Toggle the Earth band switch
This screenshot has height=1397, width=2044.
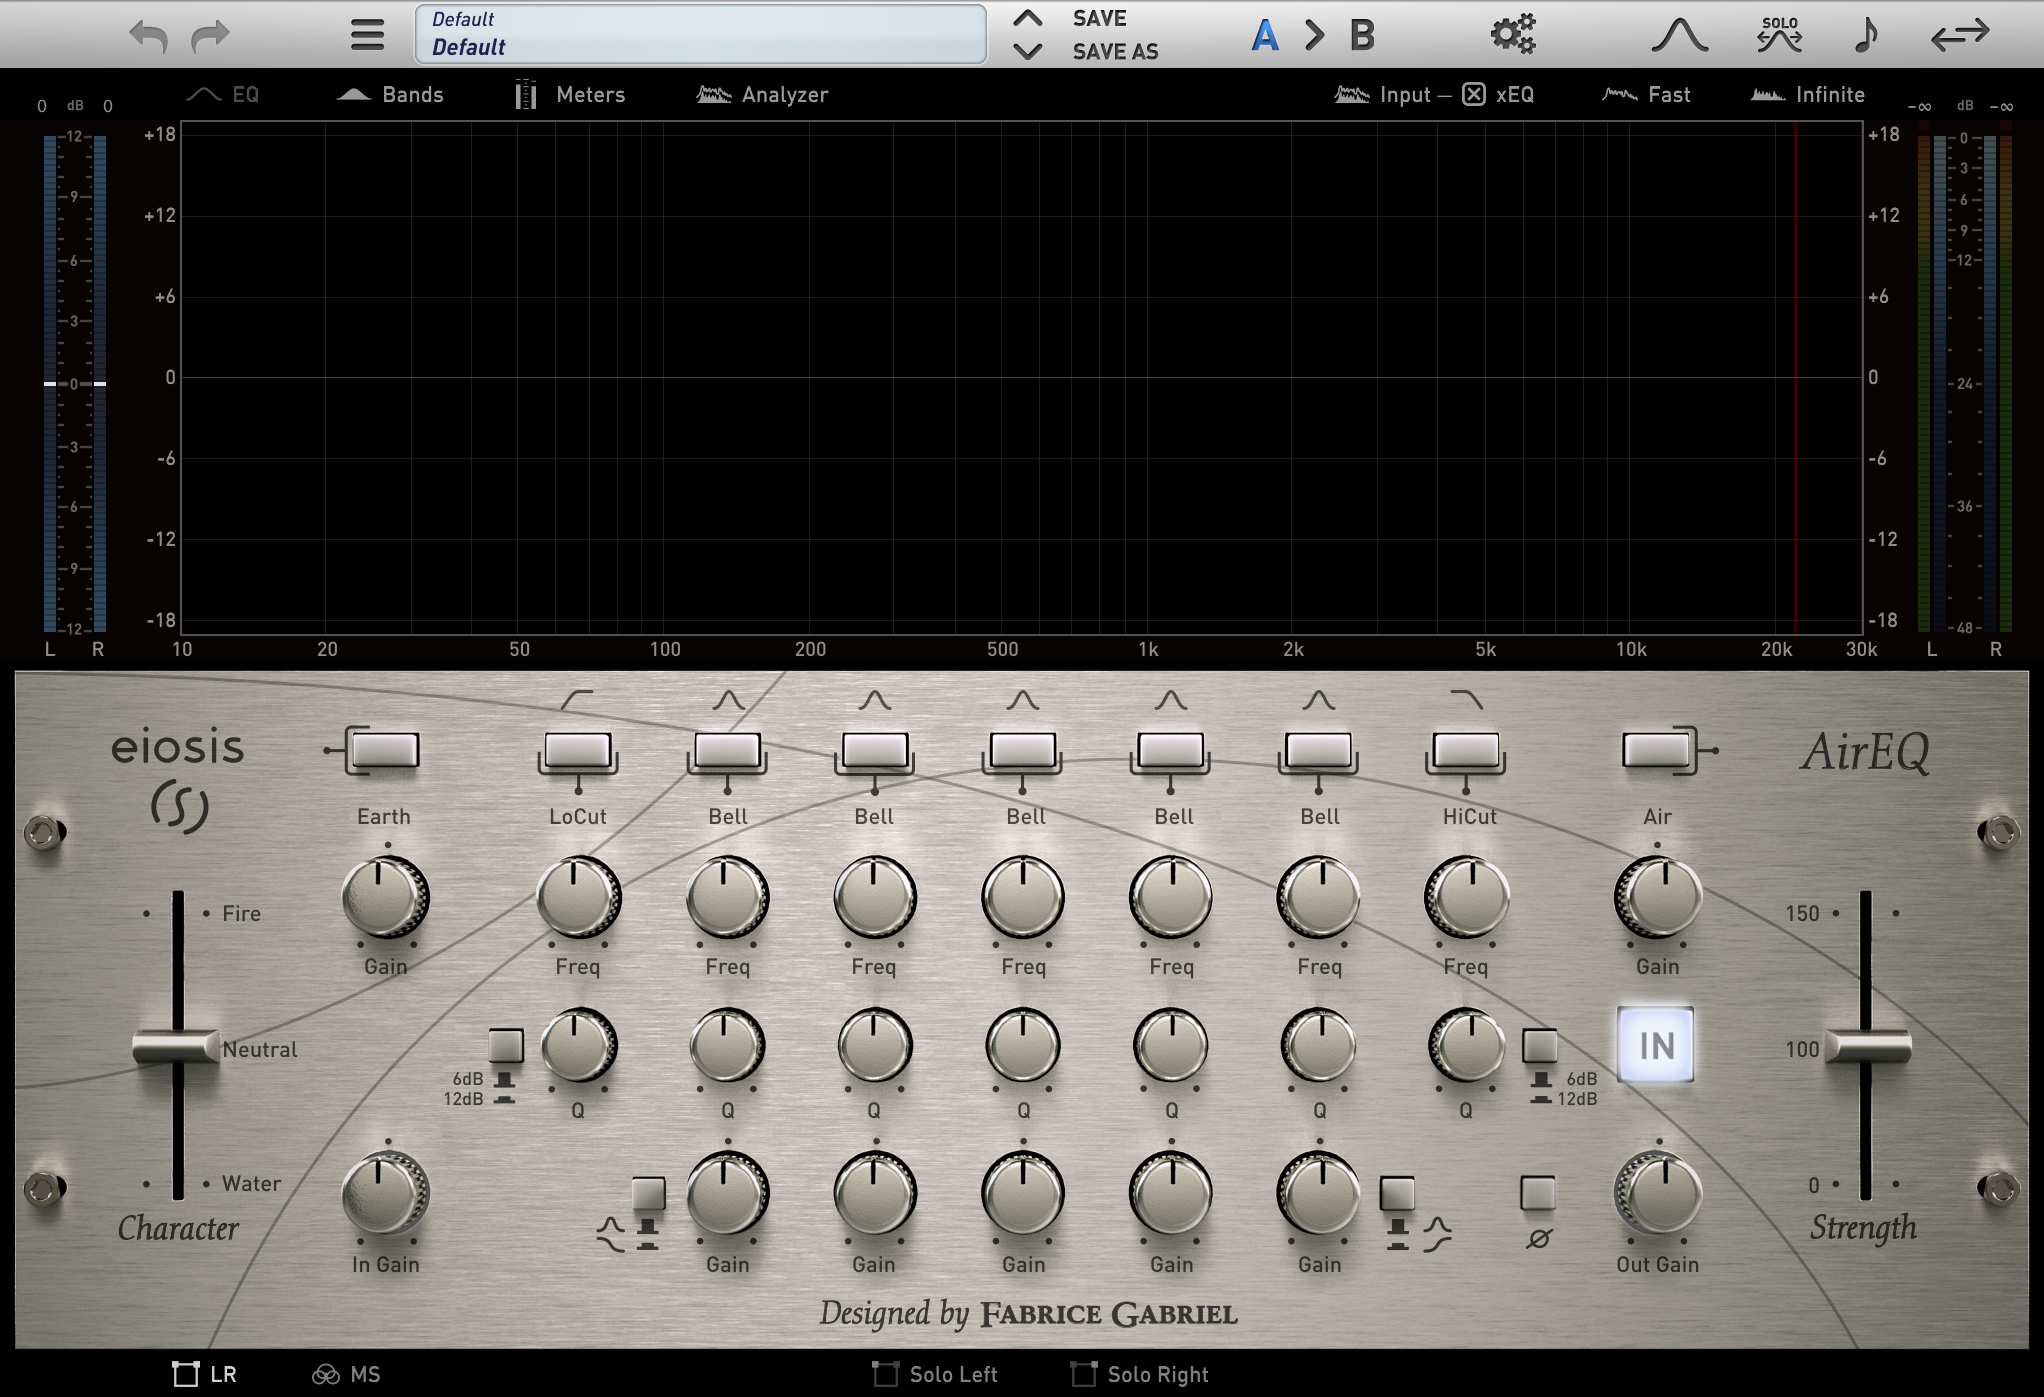tap(386, 751)
